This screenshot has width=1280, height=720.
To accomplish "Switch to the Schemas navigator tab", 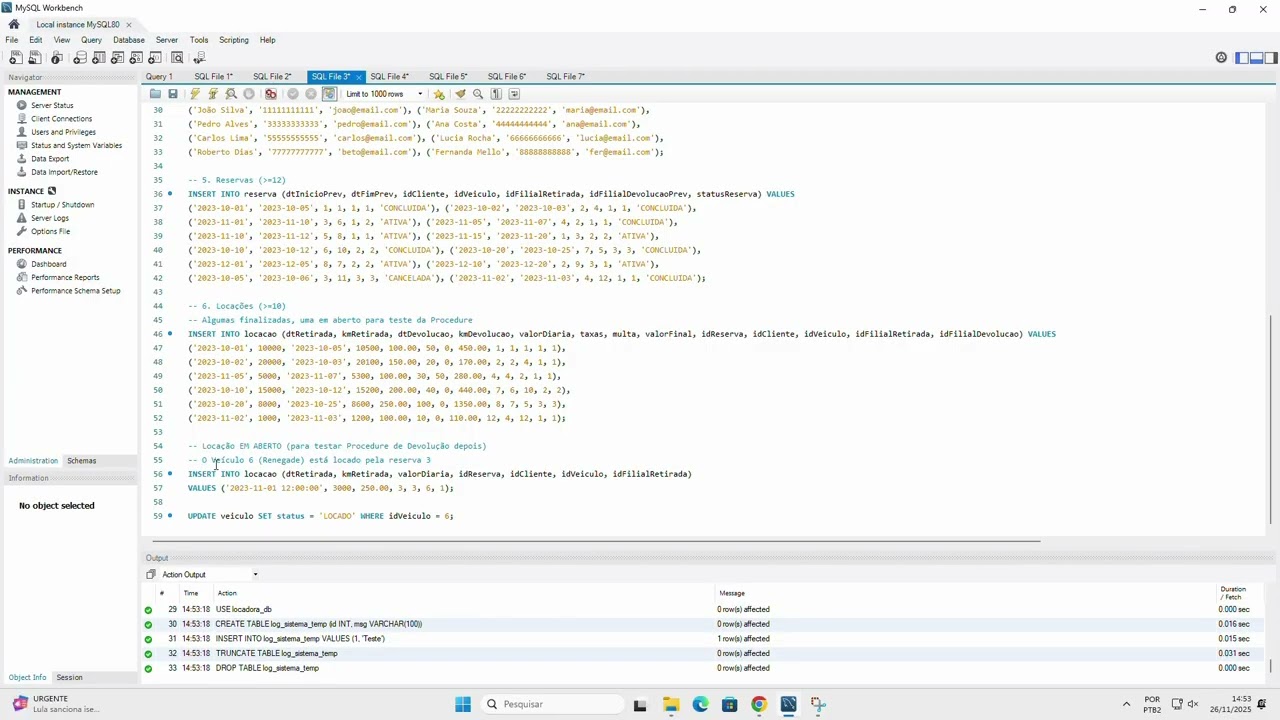I will [82, 461].
